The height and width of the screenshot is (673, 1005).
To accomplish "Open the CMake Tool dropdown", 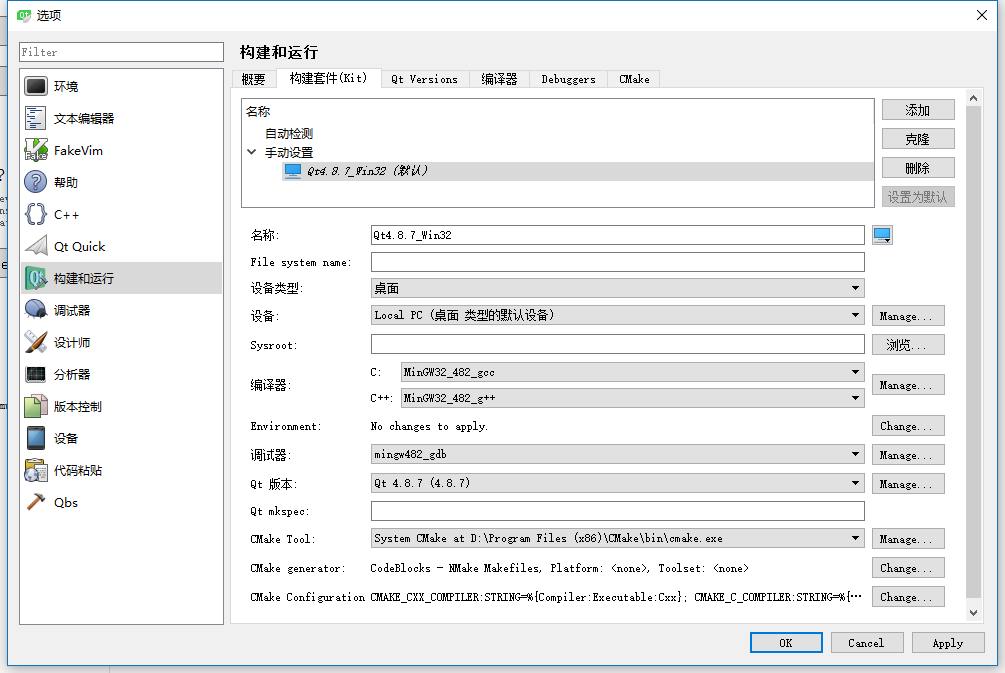I will click(617, 538).
